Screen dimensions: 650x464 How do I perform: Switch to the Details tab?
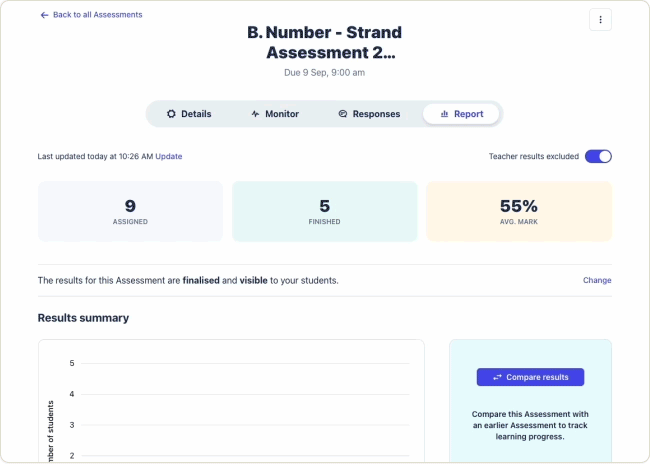(x=189, y=114)
